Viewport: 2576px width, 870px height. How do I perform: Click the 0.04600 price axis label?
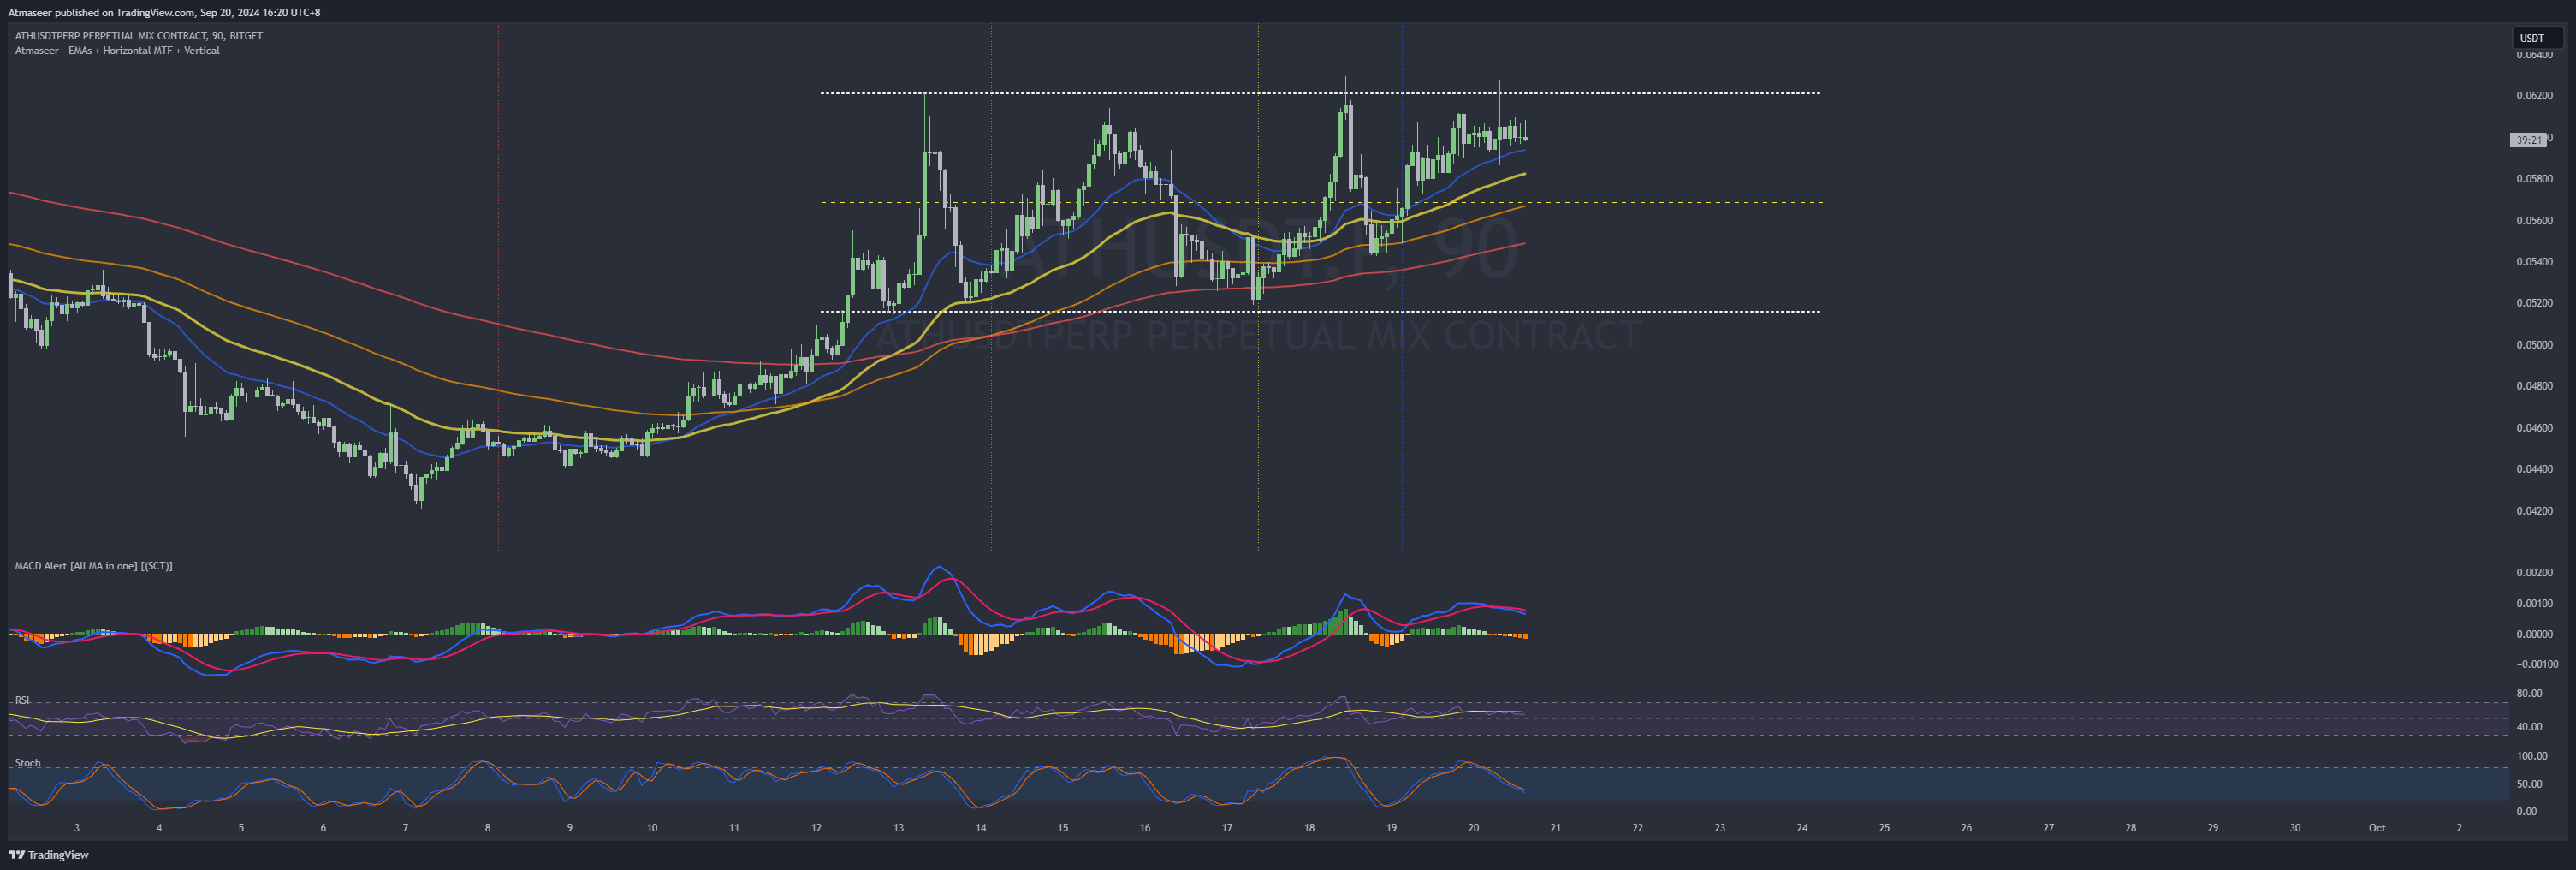[2534, 428]
